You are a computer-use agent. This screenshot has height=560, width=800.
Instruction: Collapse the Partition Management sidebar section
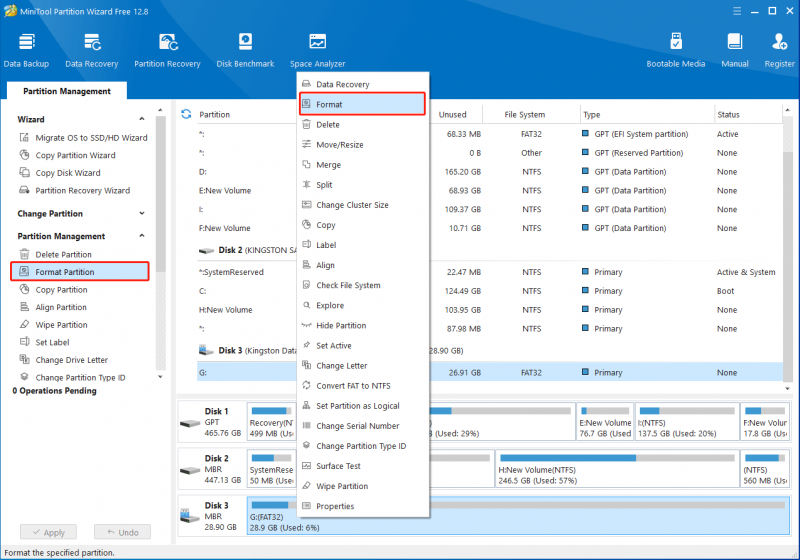pos(142,236)
